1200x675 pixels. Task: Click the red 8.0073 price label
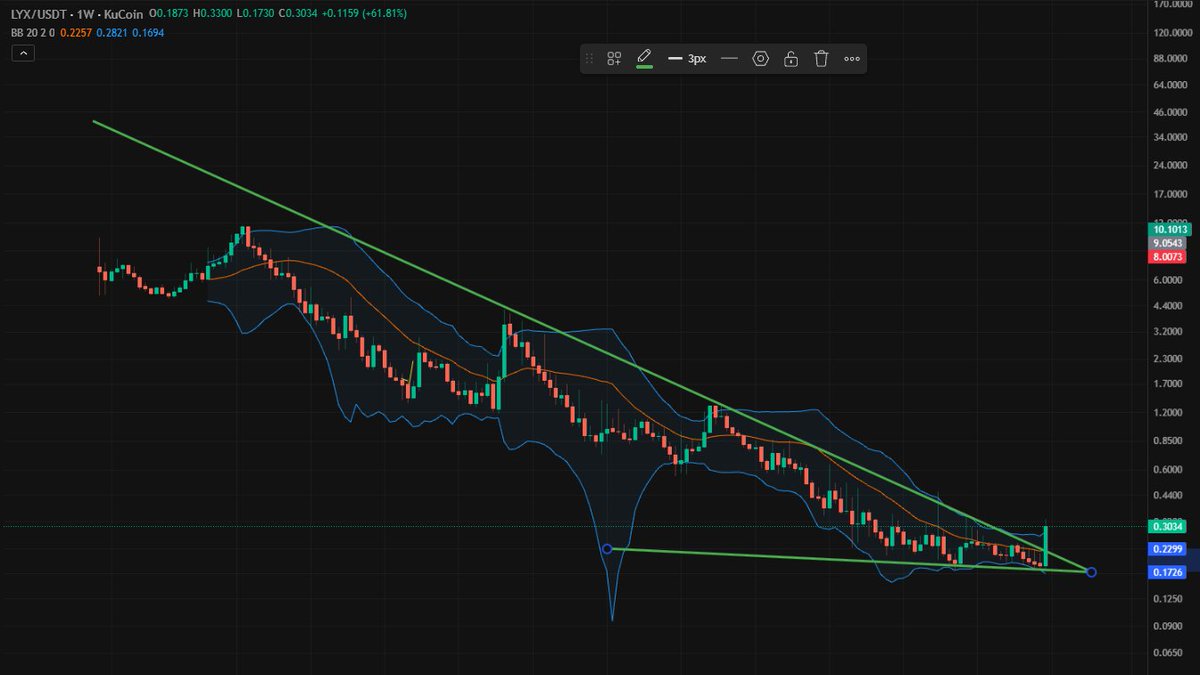pyautogui.click(x=1168, y=257)
